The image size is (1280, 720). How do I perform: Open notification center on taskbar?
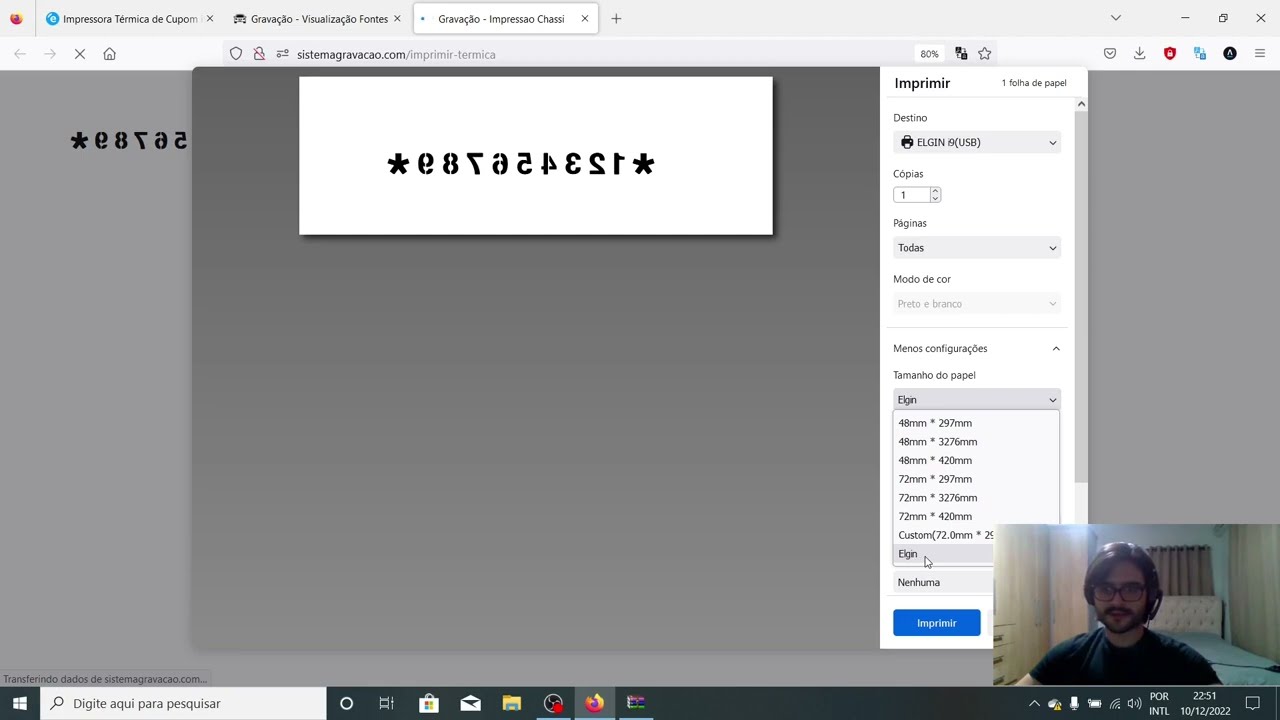click(1252, 703)
